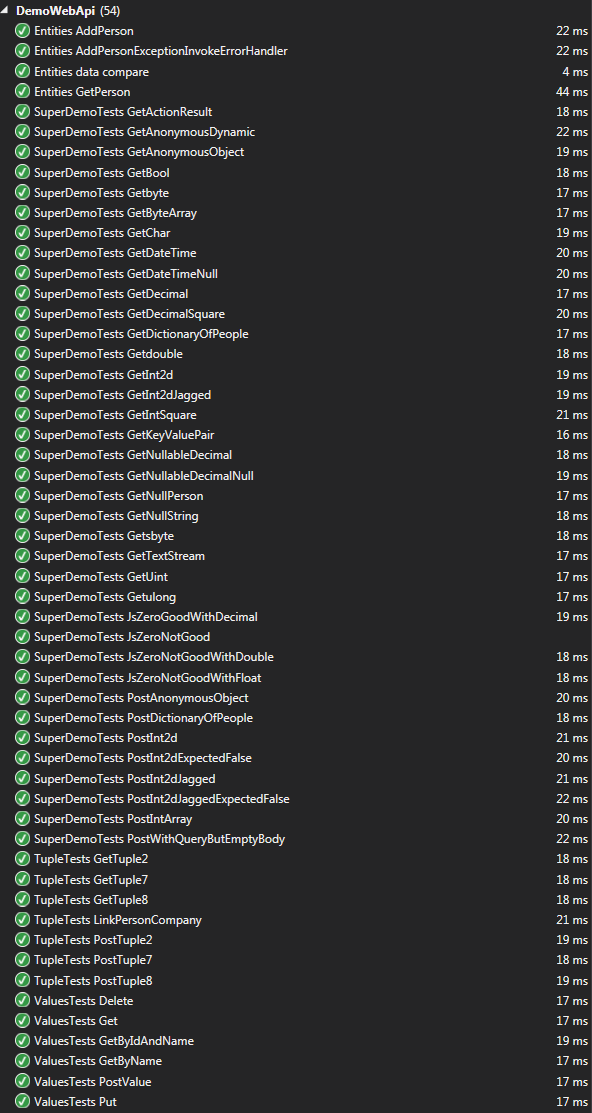Click the 44 ms duration of Entities GetPerson
Screen dimensions: 592x1113
click(x=571, y=92)
